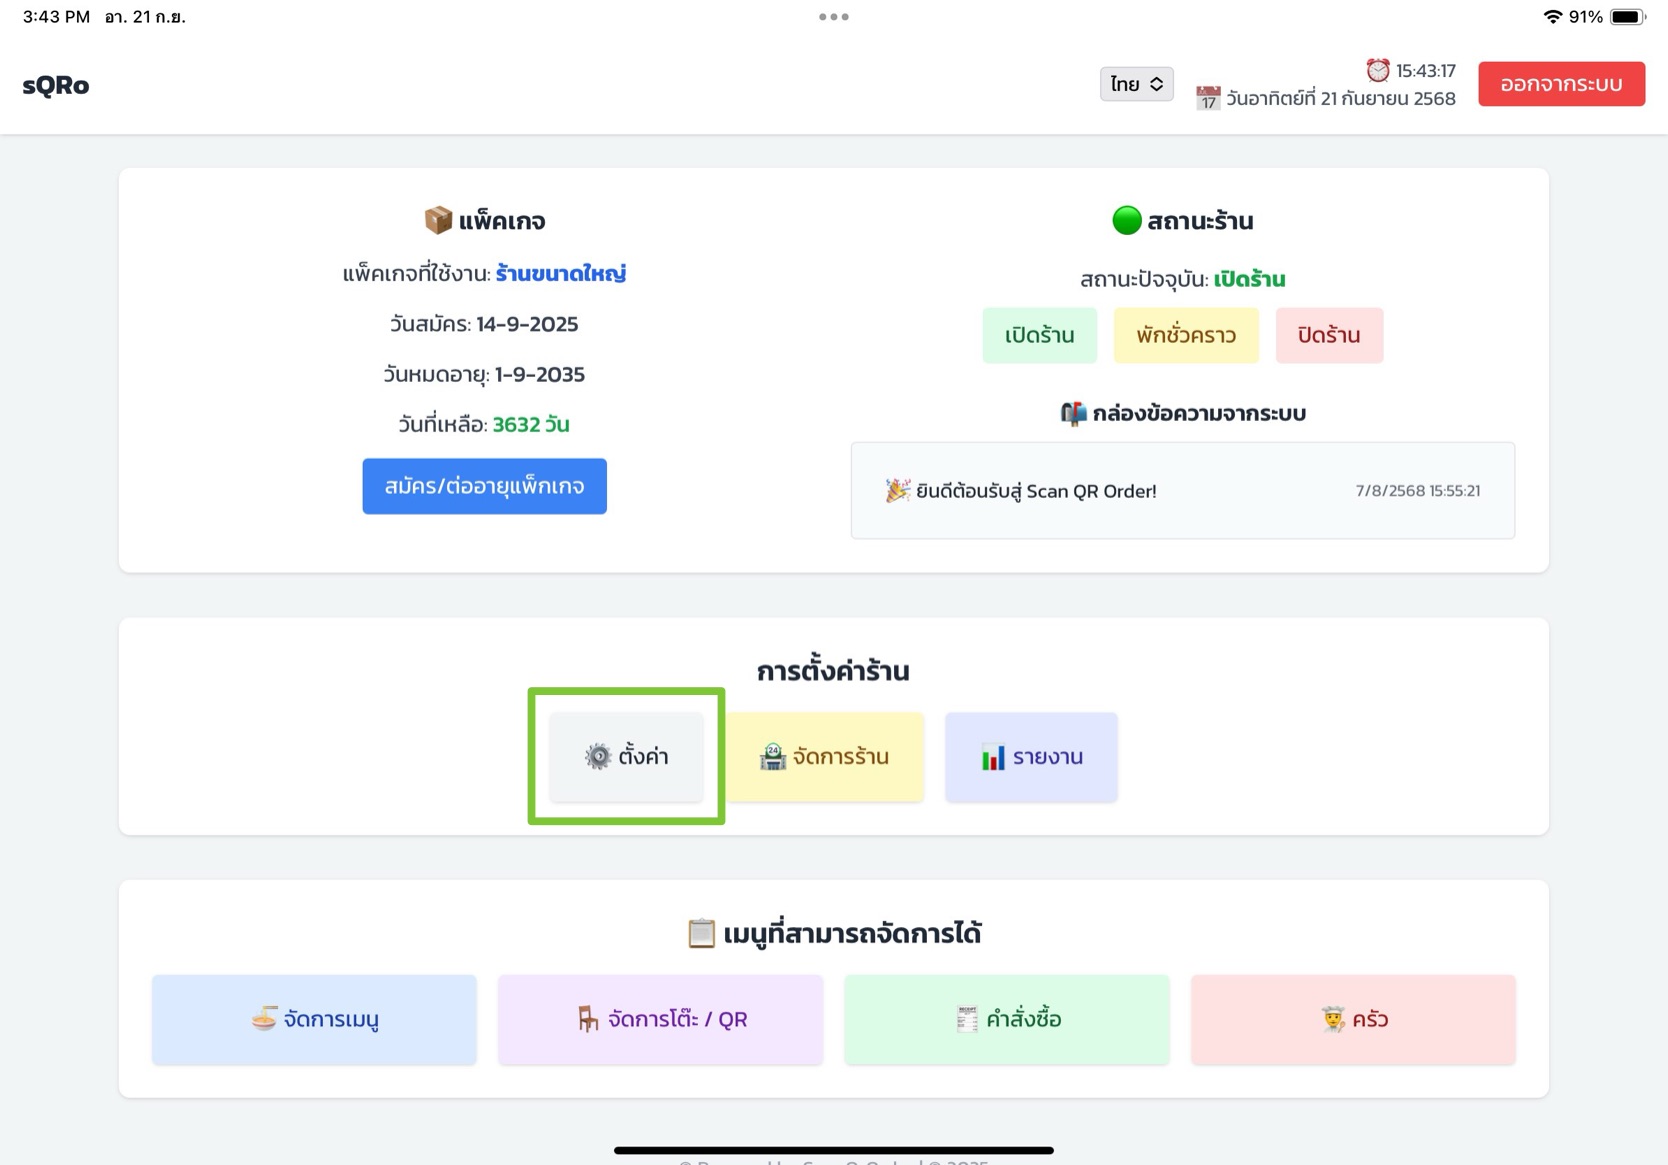
Task: Set shop status to ปิดร้าน
Action: [1328, 335]
